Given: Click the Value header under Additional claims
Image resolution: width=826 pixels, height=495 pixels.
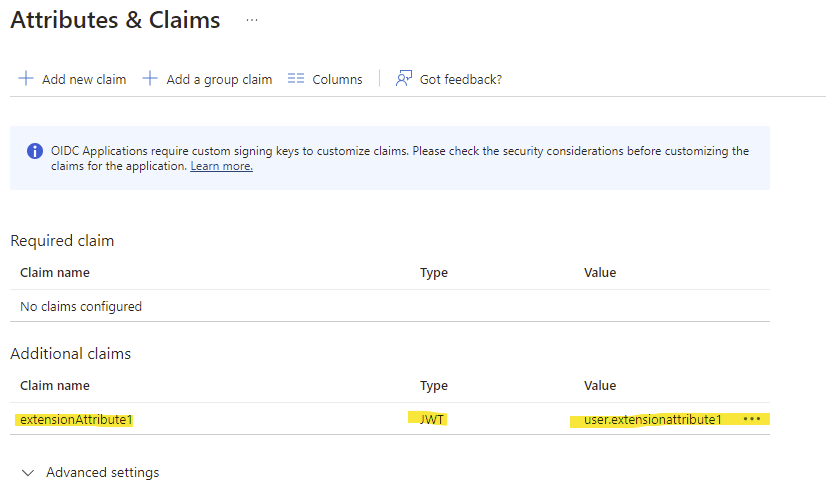Looking at the screenshot, I should (x=600, y=386).
